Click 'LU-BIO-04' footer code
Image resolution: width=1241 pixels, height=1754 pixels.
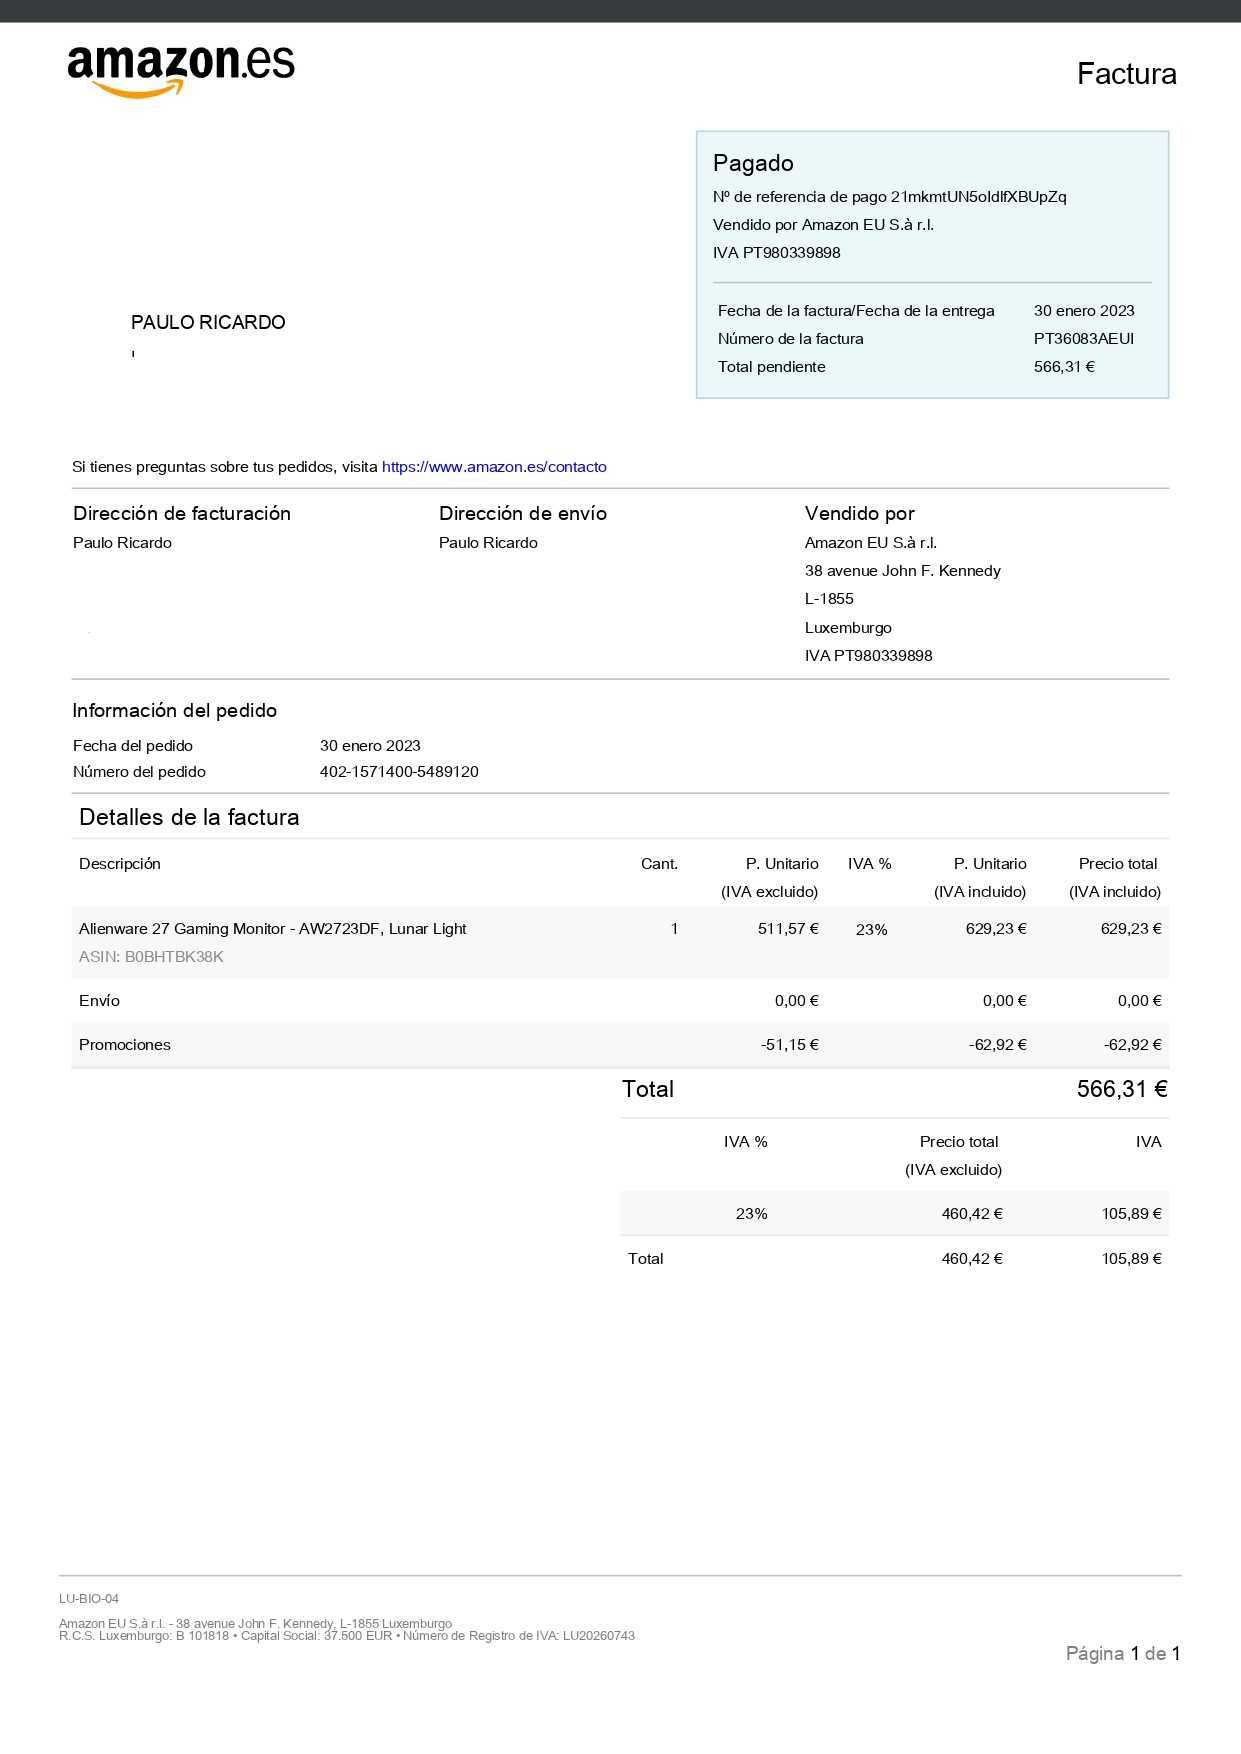point(89,1599)
